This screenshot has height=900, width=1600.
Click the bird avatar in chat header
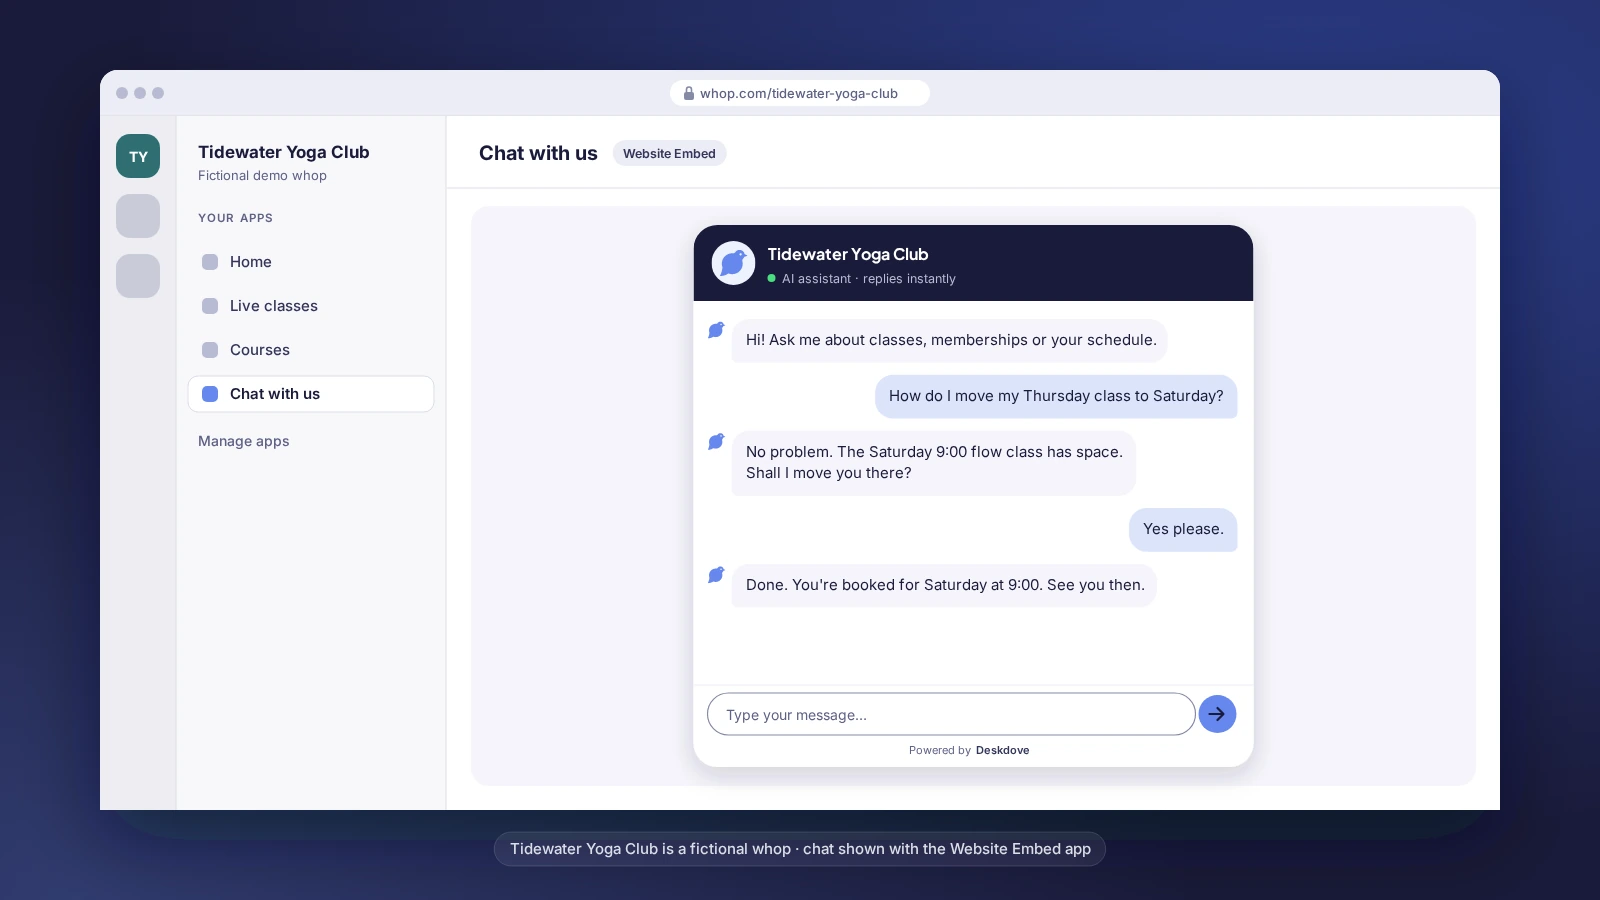[x=733, y=263]
